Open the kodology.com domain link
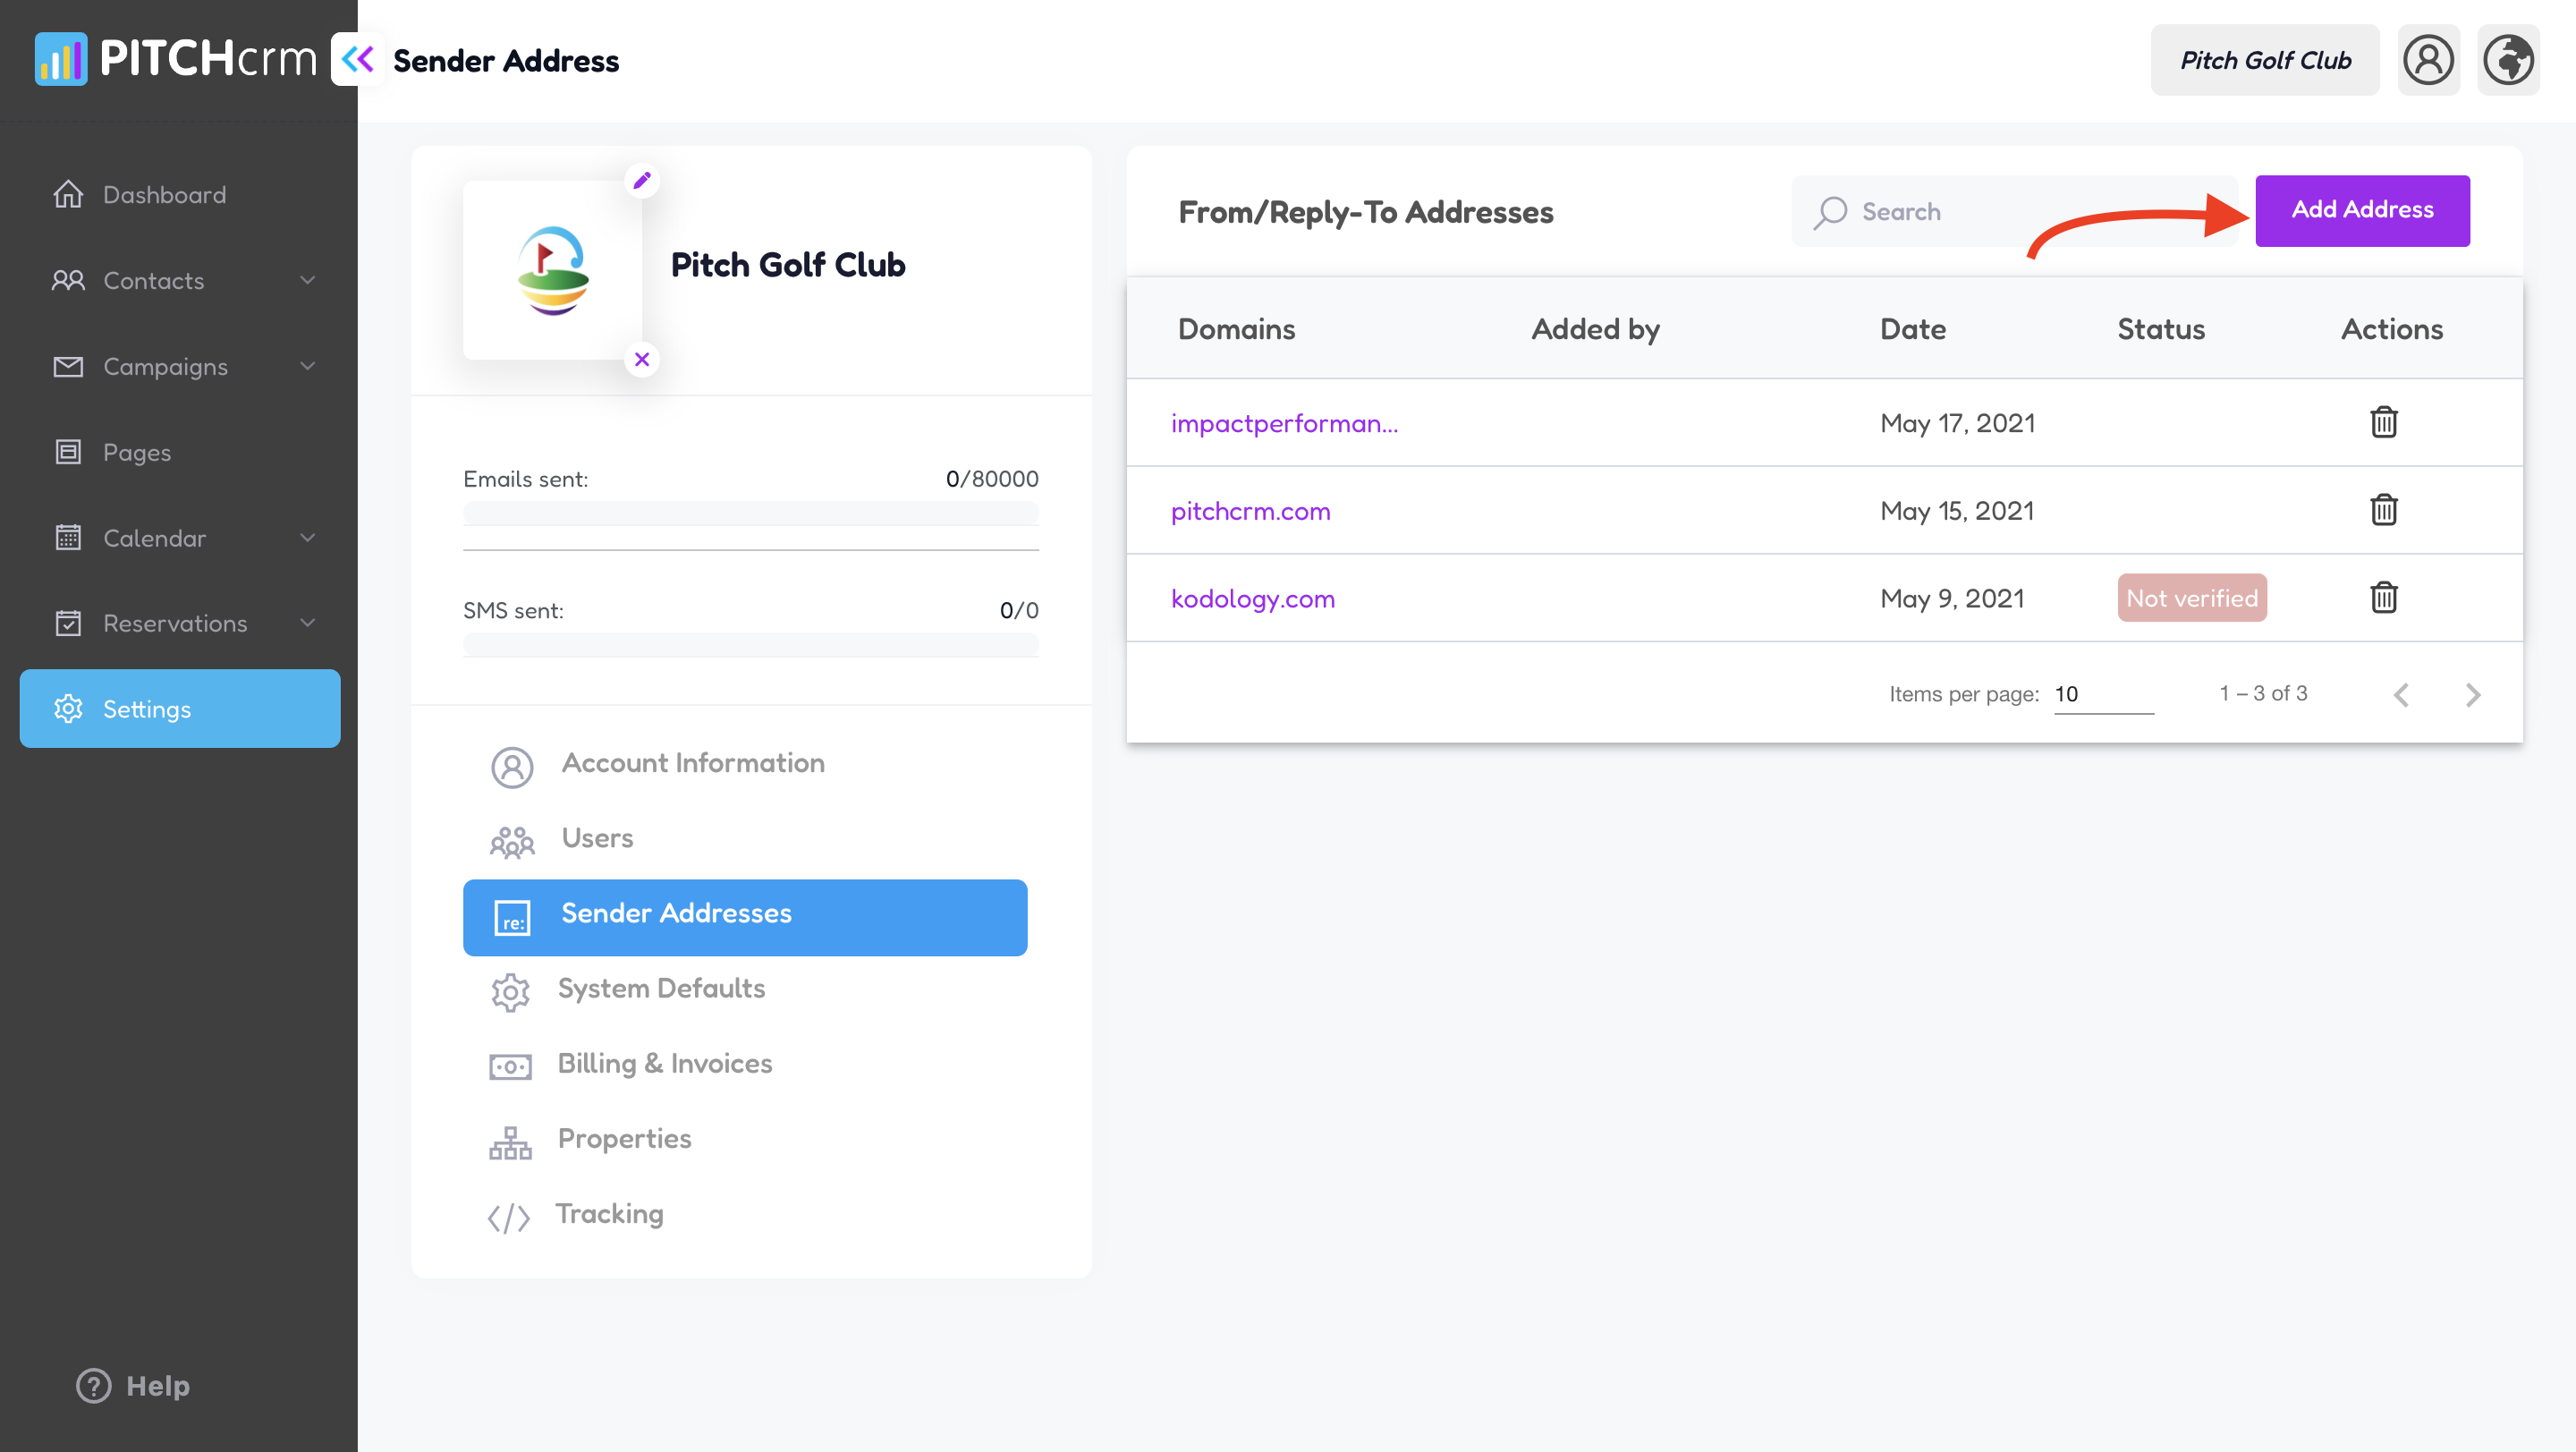 point(1253,599)
